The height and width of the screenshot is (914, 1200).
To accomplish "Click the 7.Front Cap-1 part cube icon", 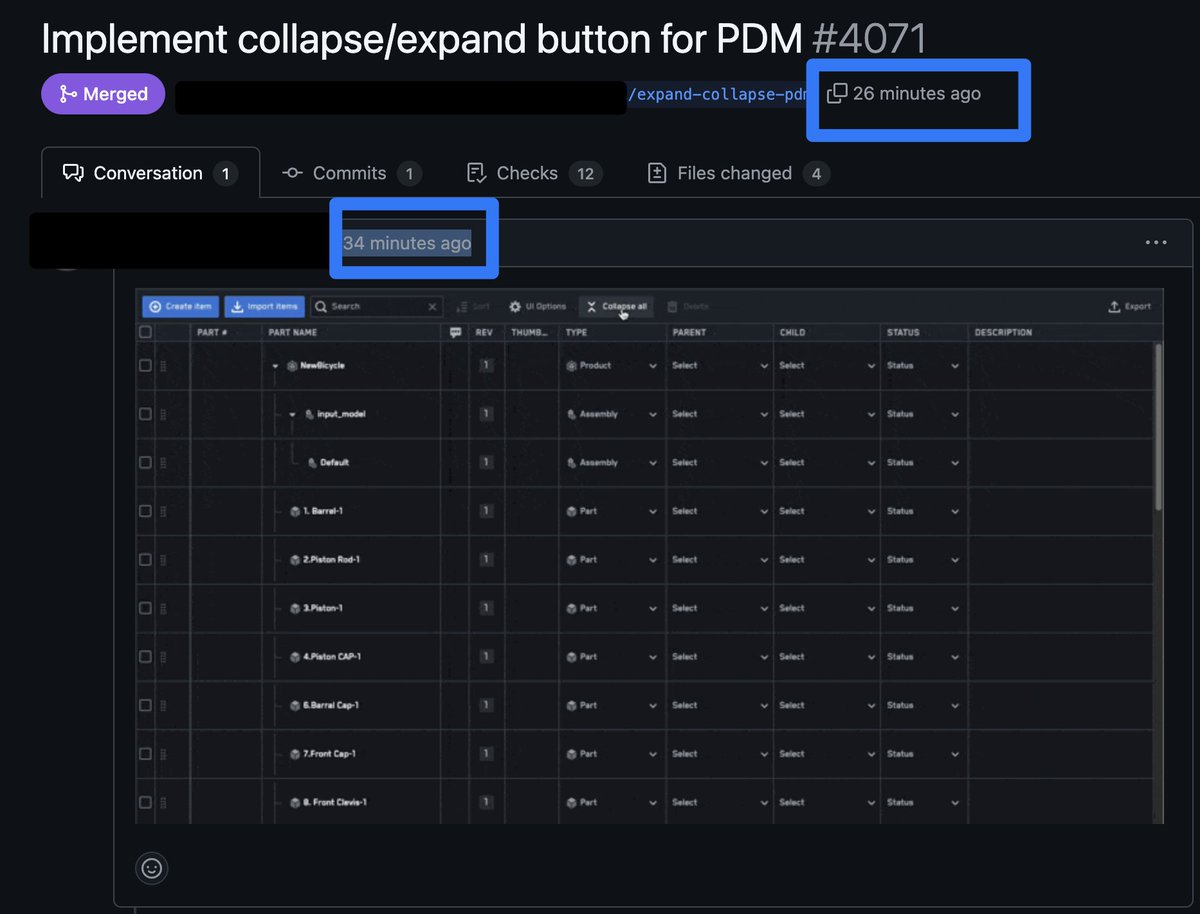I will click(295, 754).
